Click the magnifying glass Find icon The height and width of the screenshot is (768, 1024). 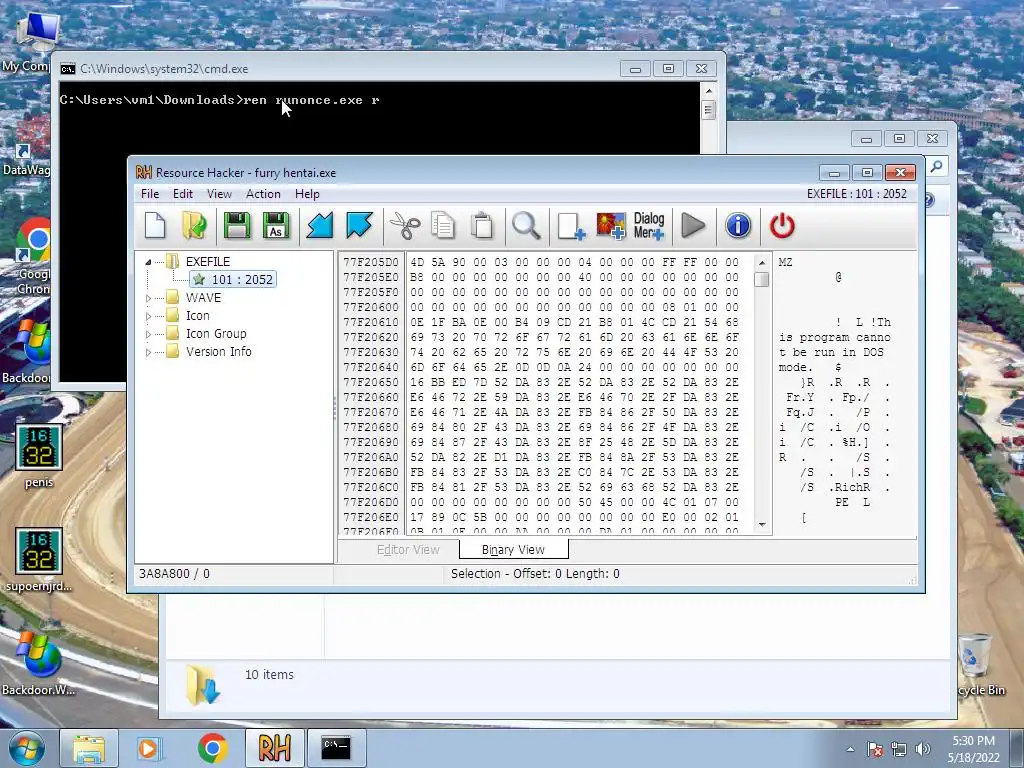526,226
